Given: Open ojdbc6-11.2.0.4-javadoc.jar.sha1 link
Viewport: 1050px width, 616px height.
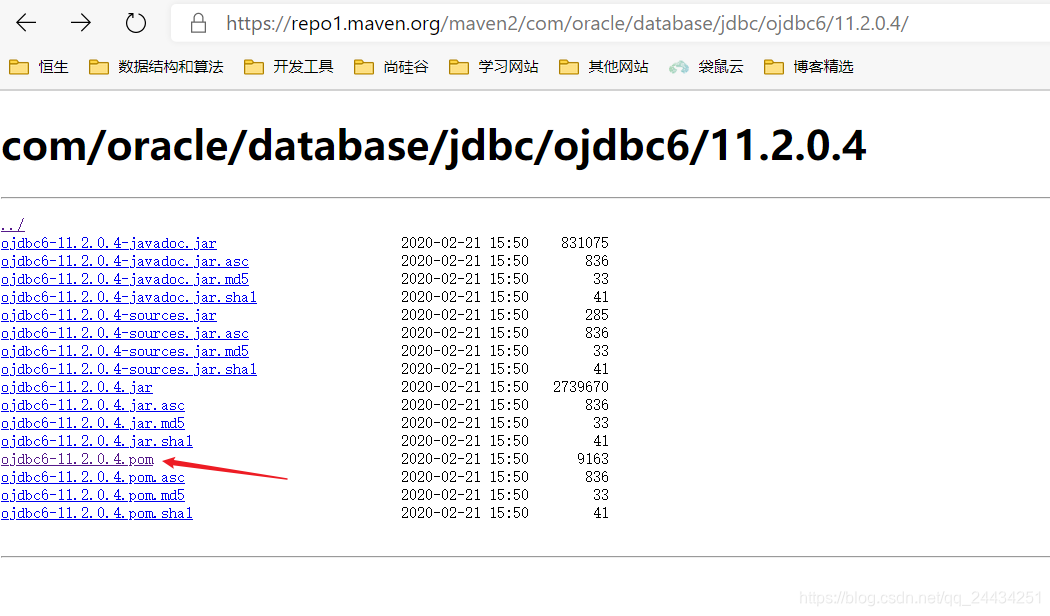Looking at the screenshot, I should click(x=129, y=297).
